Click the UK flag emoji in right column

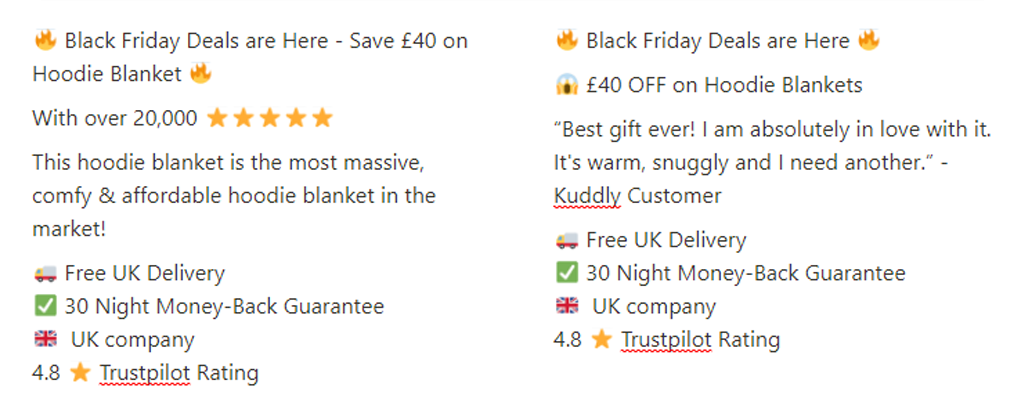(x=567, y=306)
